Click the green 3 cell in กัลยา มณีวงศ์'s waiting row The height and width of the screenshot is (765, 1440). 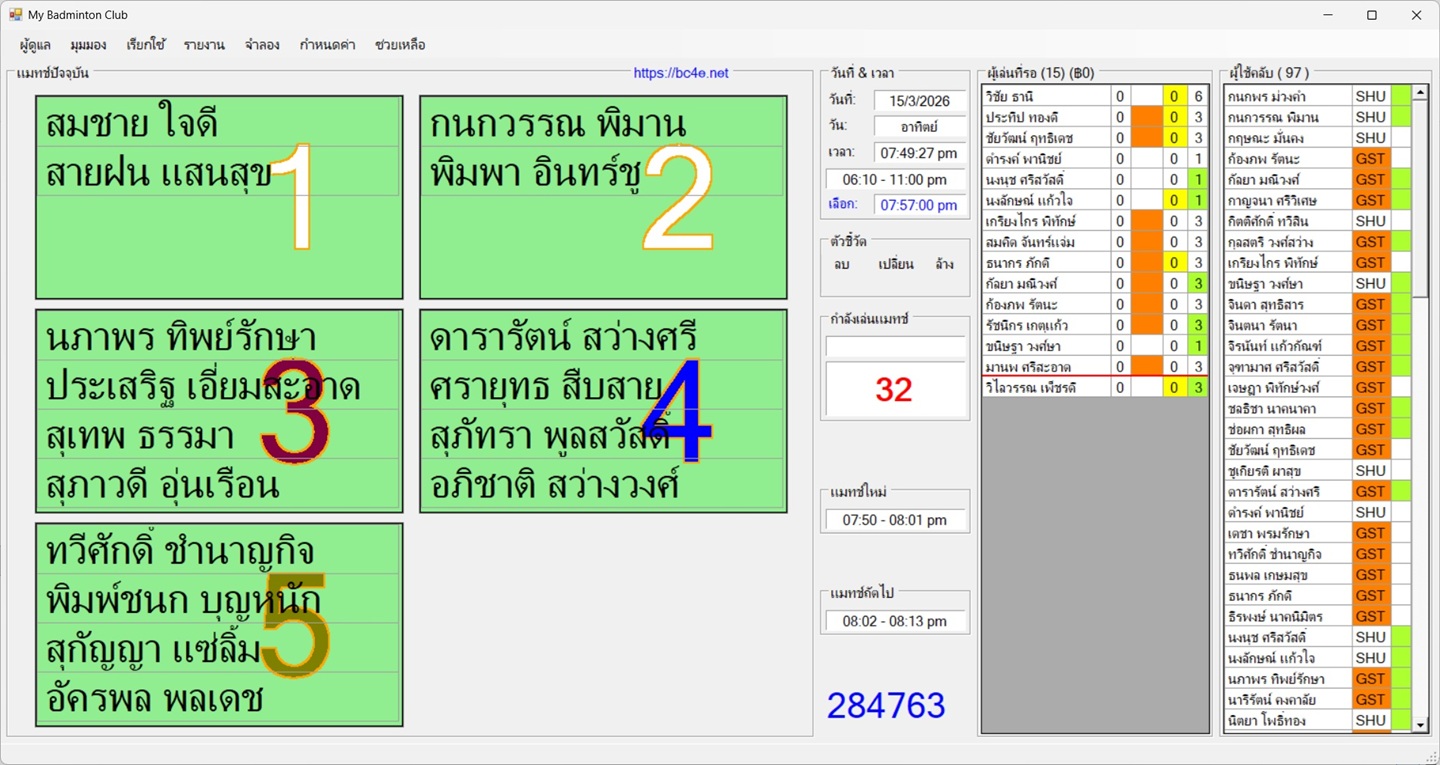coord(1198,284)
